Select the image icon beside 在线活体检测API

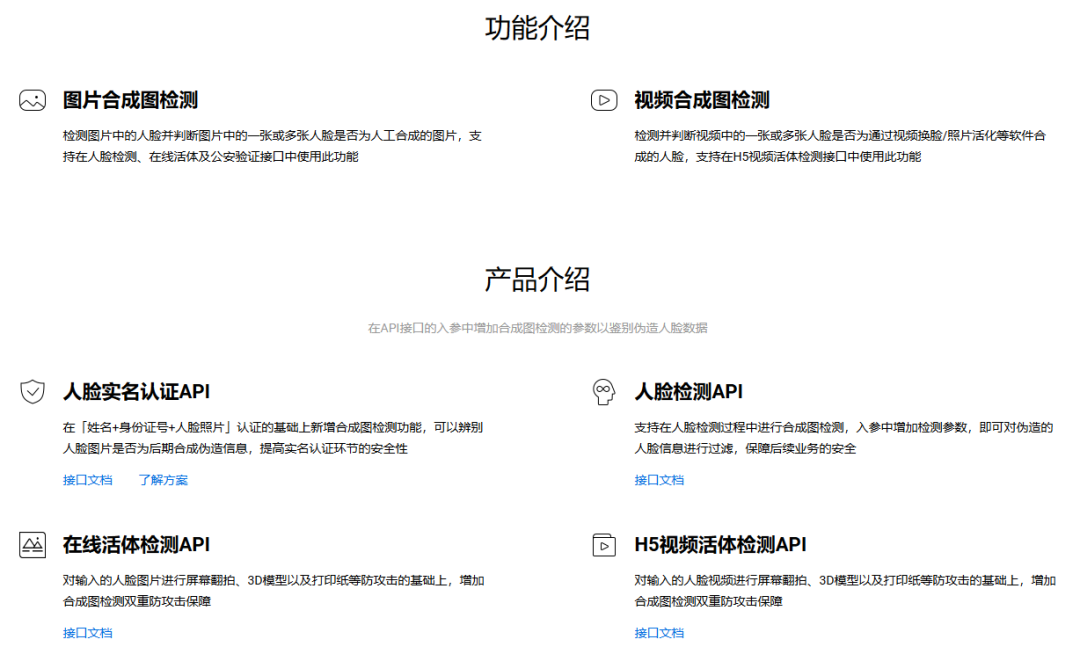[x=32, y=544]
